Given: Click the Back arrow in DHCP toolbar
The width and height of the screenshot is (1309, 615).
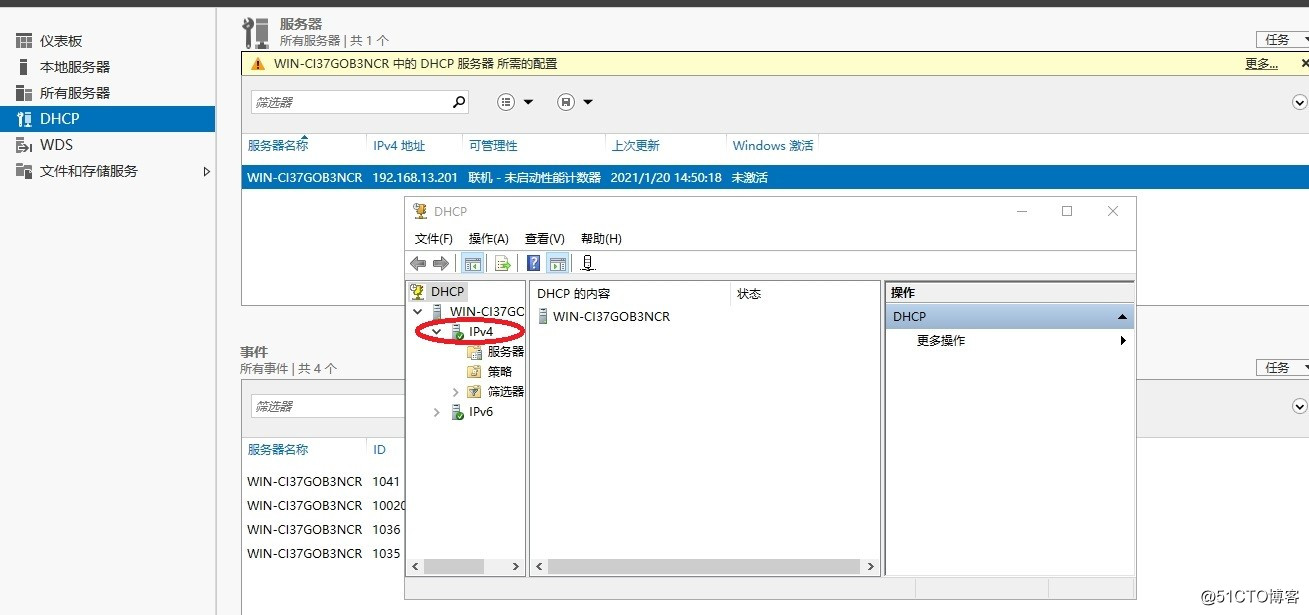Looking at the screenshot, I should tap(418, 263).
